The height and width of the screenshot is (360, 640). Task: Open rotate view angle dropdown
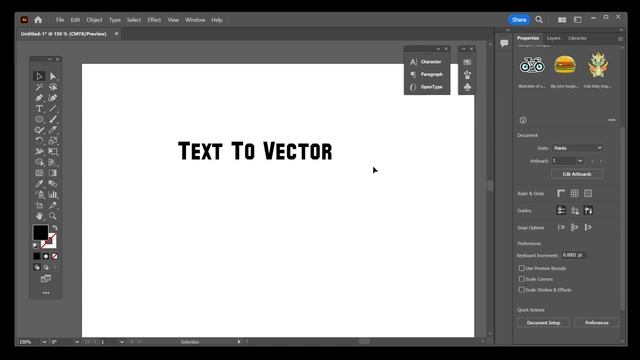(x=77, y=342)
